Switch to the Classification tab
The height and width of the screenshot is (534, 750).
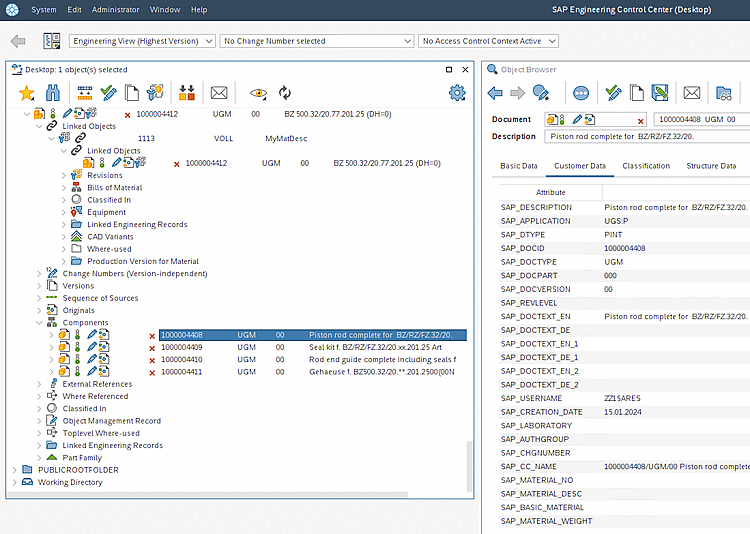pyautogui.click(x=645, y=166)
